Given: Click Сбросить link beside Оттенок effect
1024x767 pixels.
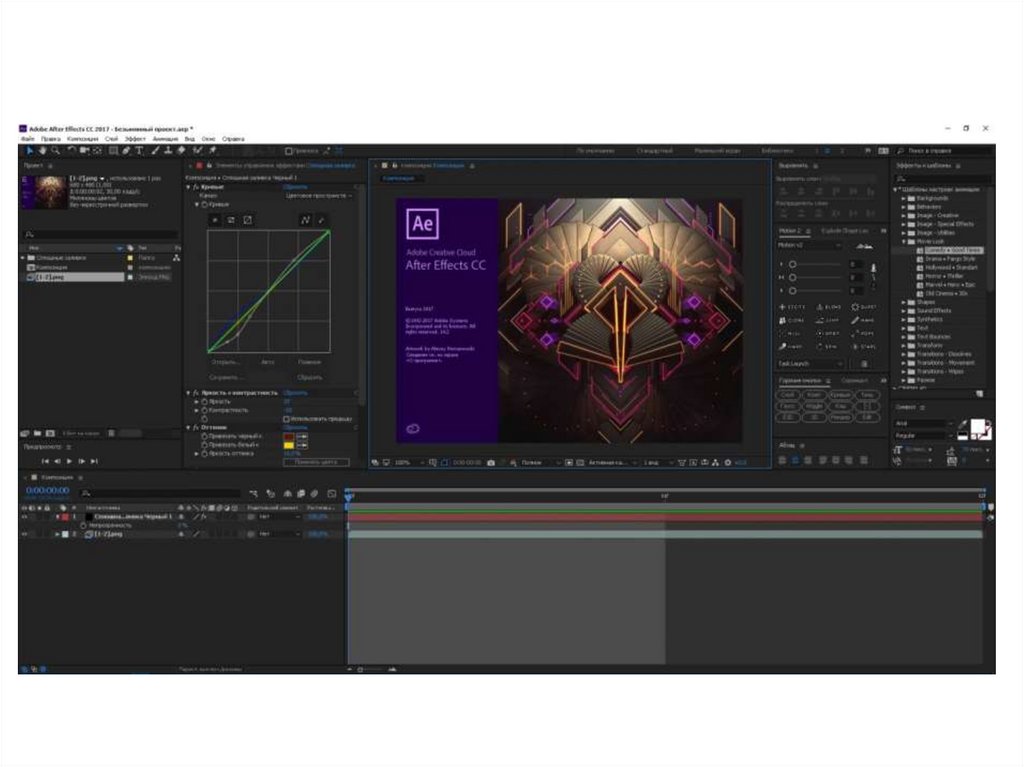Looking at the screenshot, I should coord(295,427).
